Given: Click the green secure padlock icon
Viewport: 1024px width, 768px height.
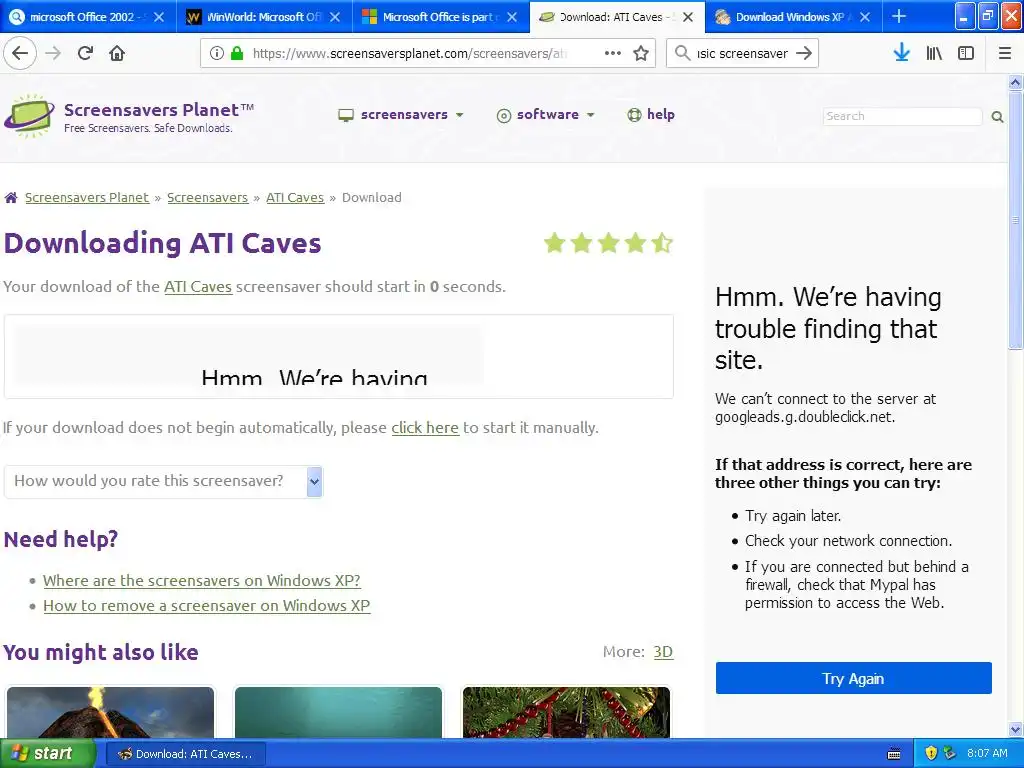Looking at the screenshot, I should pyautogui.click(x=237, y=53).
